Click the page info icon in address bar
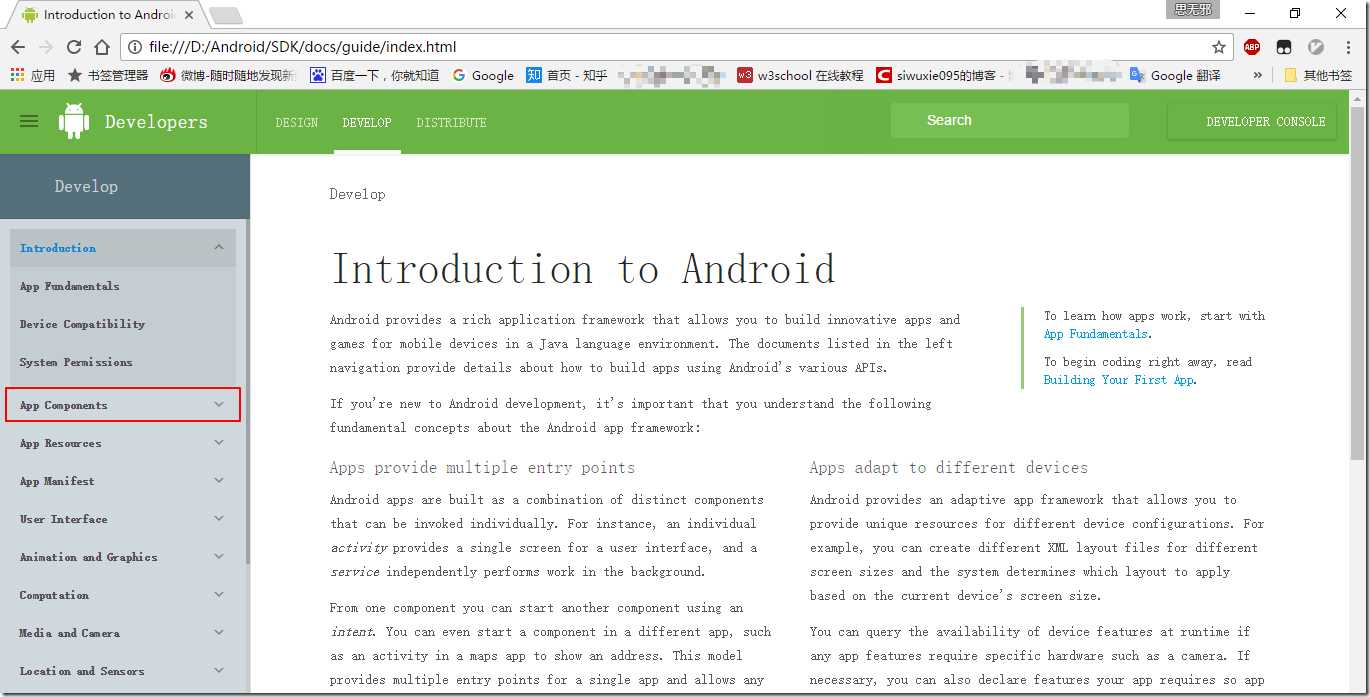 click(135, 47)
